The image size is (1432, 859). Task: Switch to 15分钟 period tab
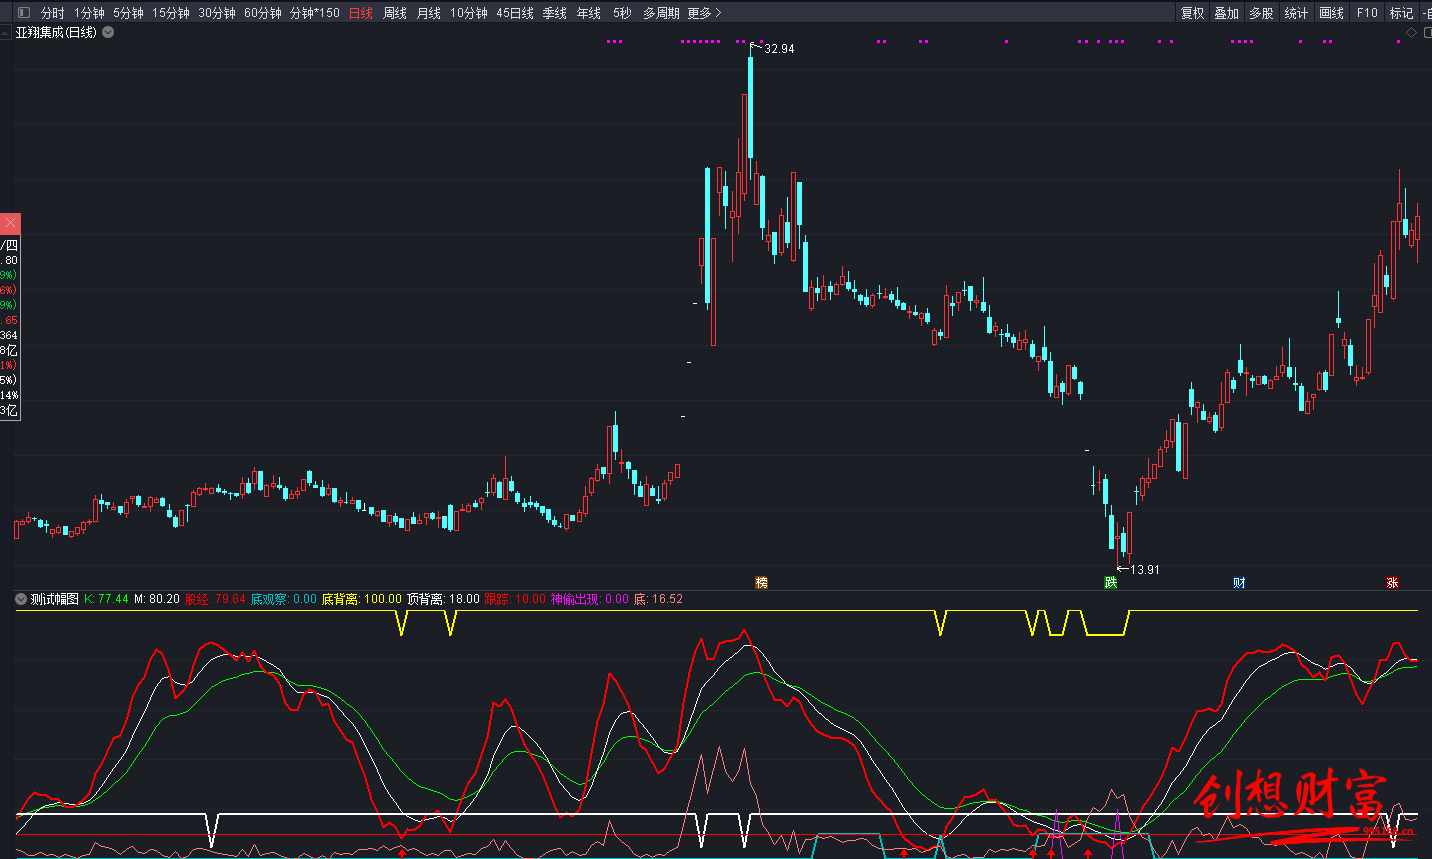click(x=171, y=13)
